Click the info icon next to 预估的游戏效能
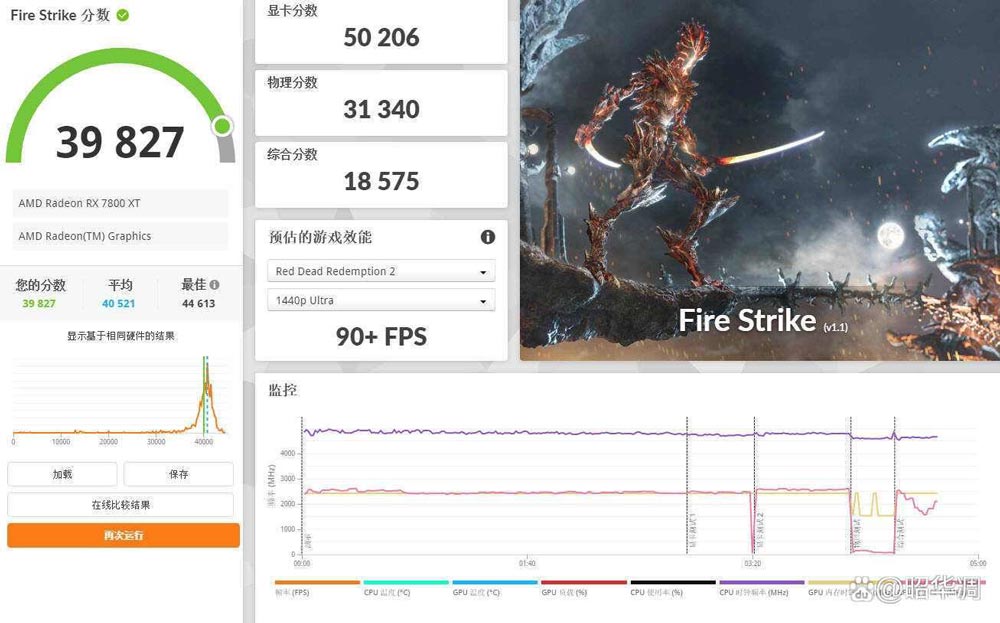 point(488,237)
